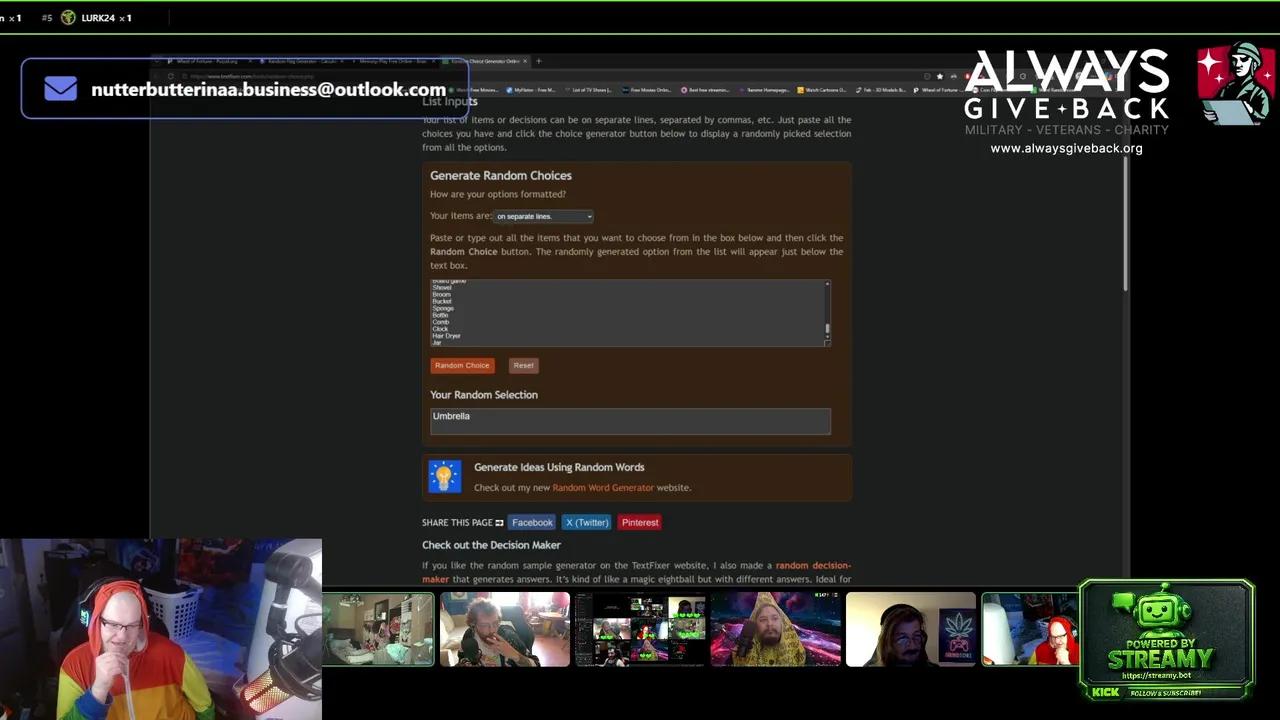Click the Hair Dryer list entry

pyautogui.click(x=446, y=336)
